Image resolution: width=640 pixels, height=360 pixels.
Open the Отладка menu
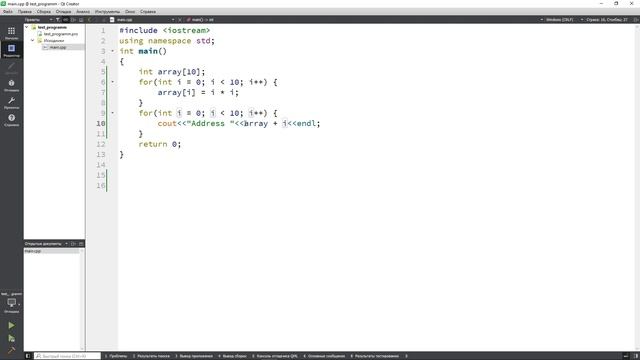[63, 11]
